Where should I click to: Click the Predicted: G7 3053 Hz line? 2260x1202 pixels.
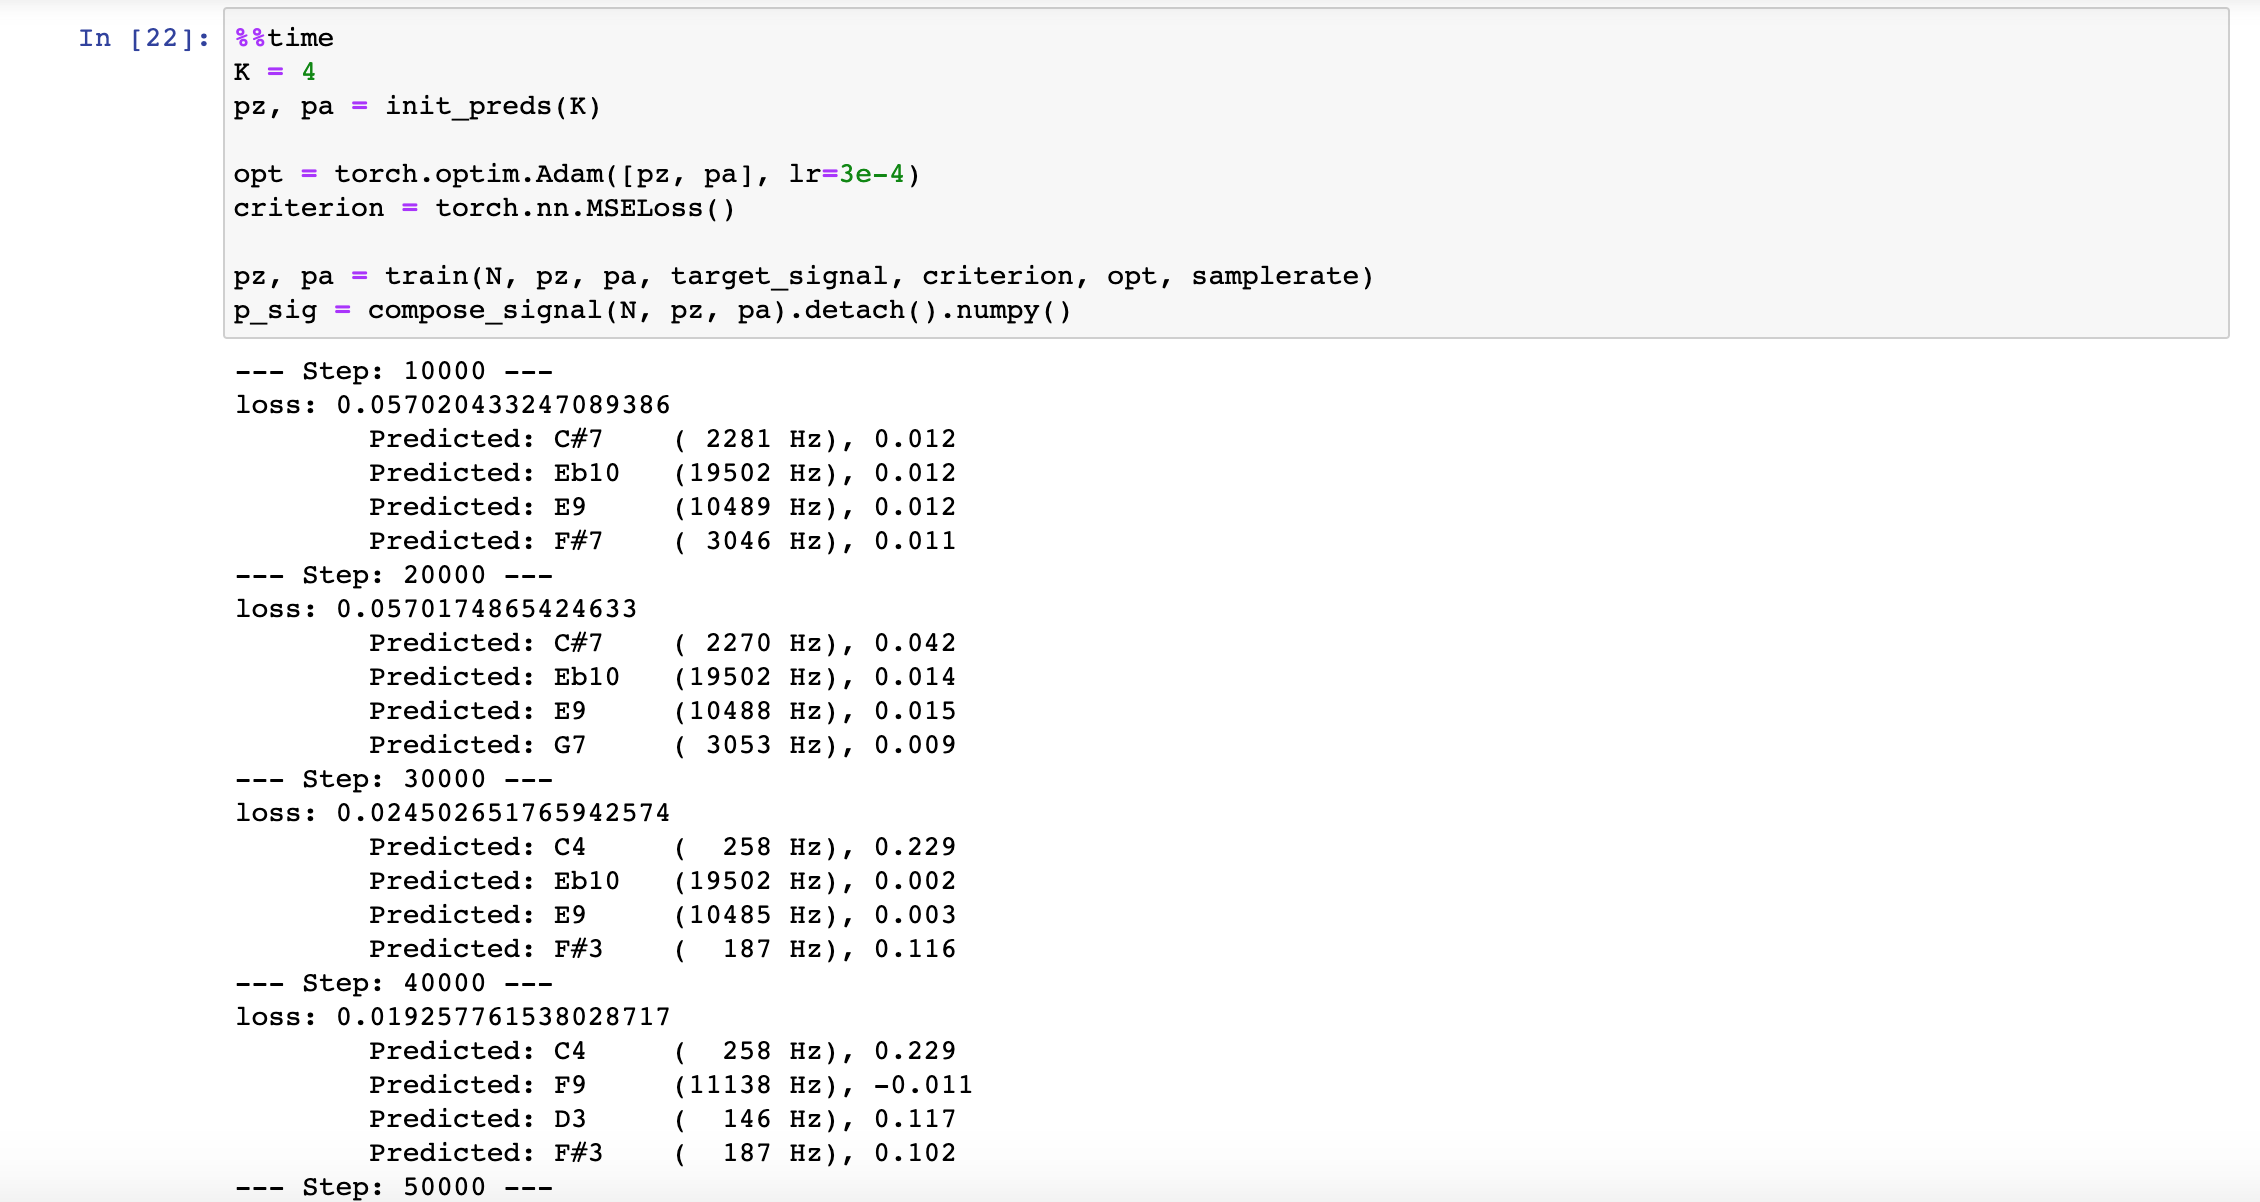click(x=662, y=745)
